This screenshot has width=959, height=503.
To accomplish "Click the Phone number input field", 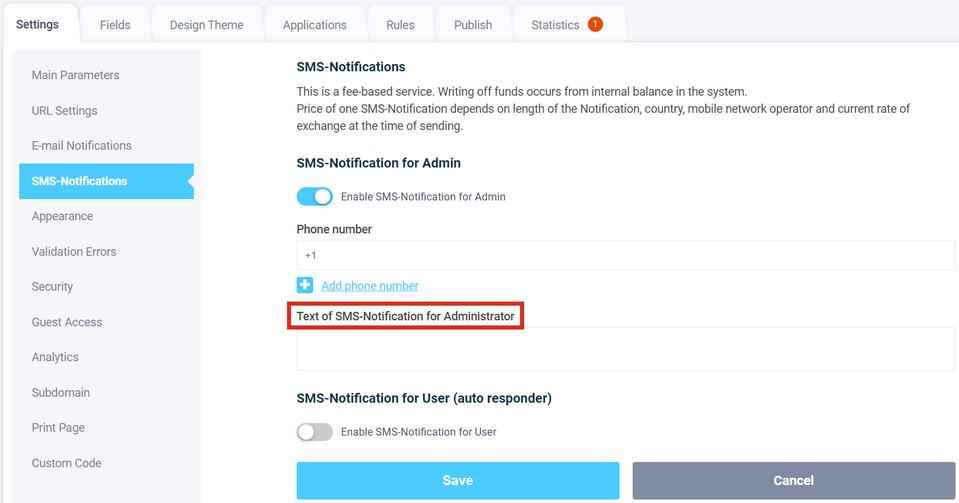I will 625,255.
